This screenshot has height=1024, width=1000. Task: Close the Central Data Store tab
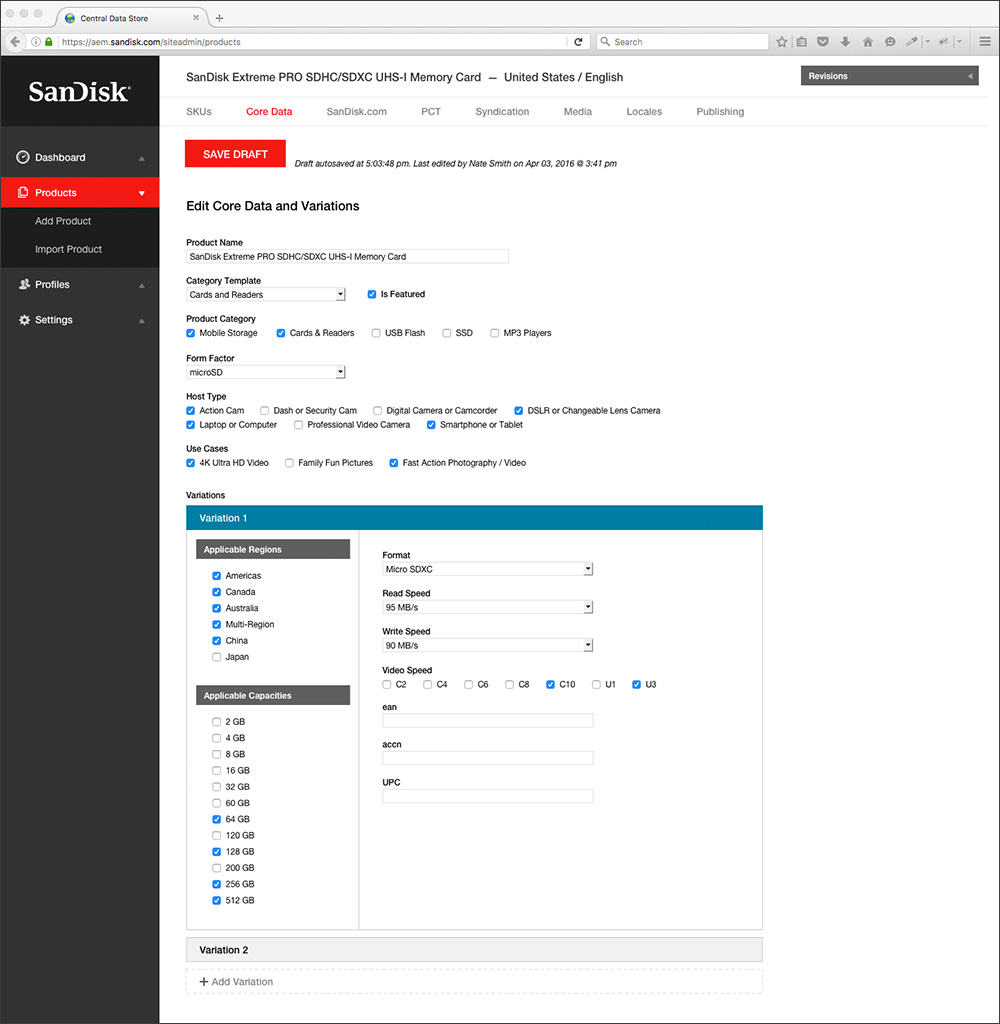[196, 18]
